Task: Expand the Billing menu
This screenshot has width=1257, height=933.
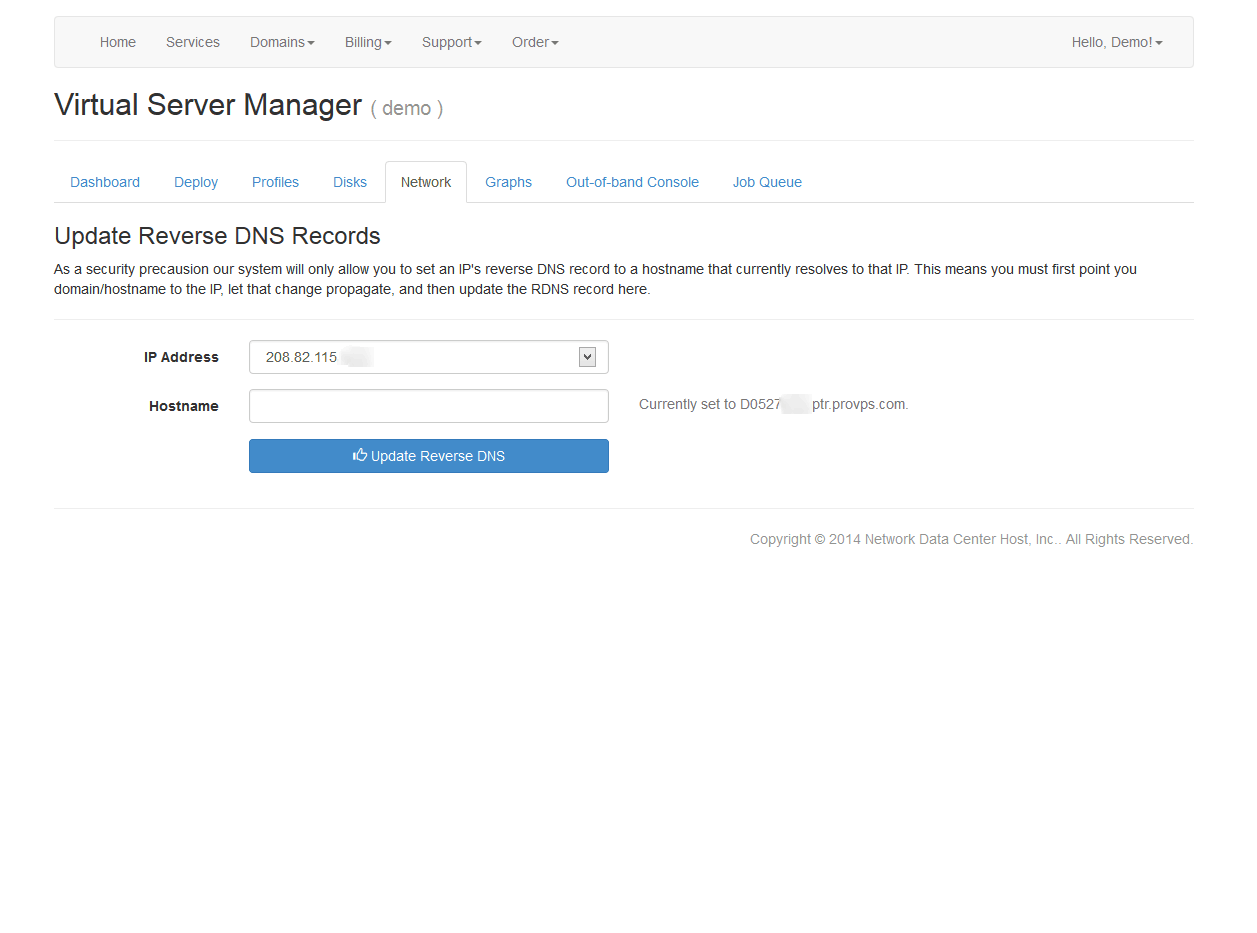Action: (367, 42)
